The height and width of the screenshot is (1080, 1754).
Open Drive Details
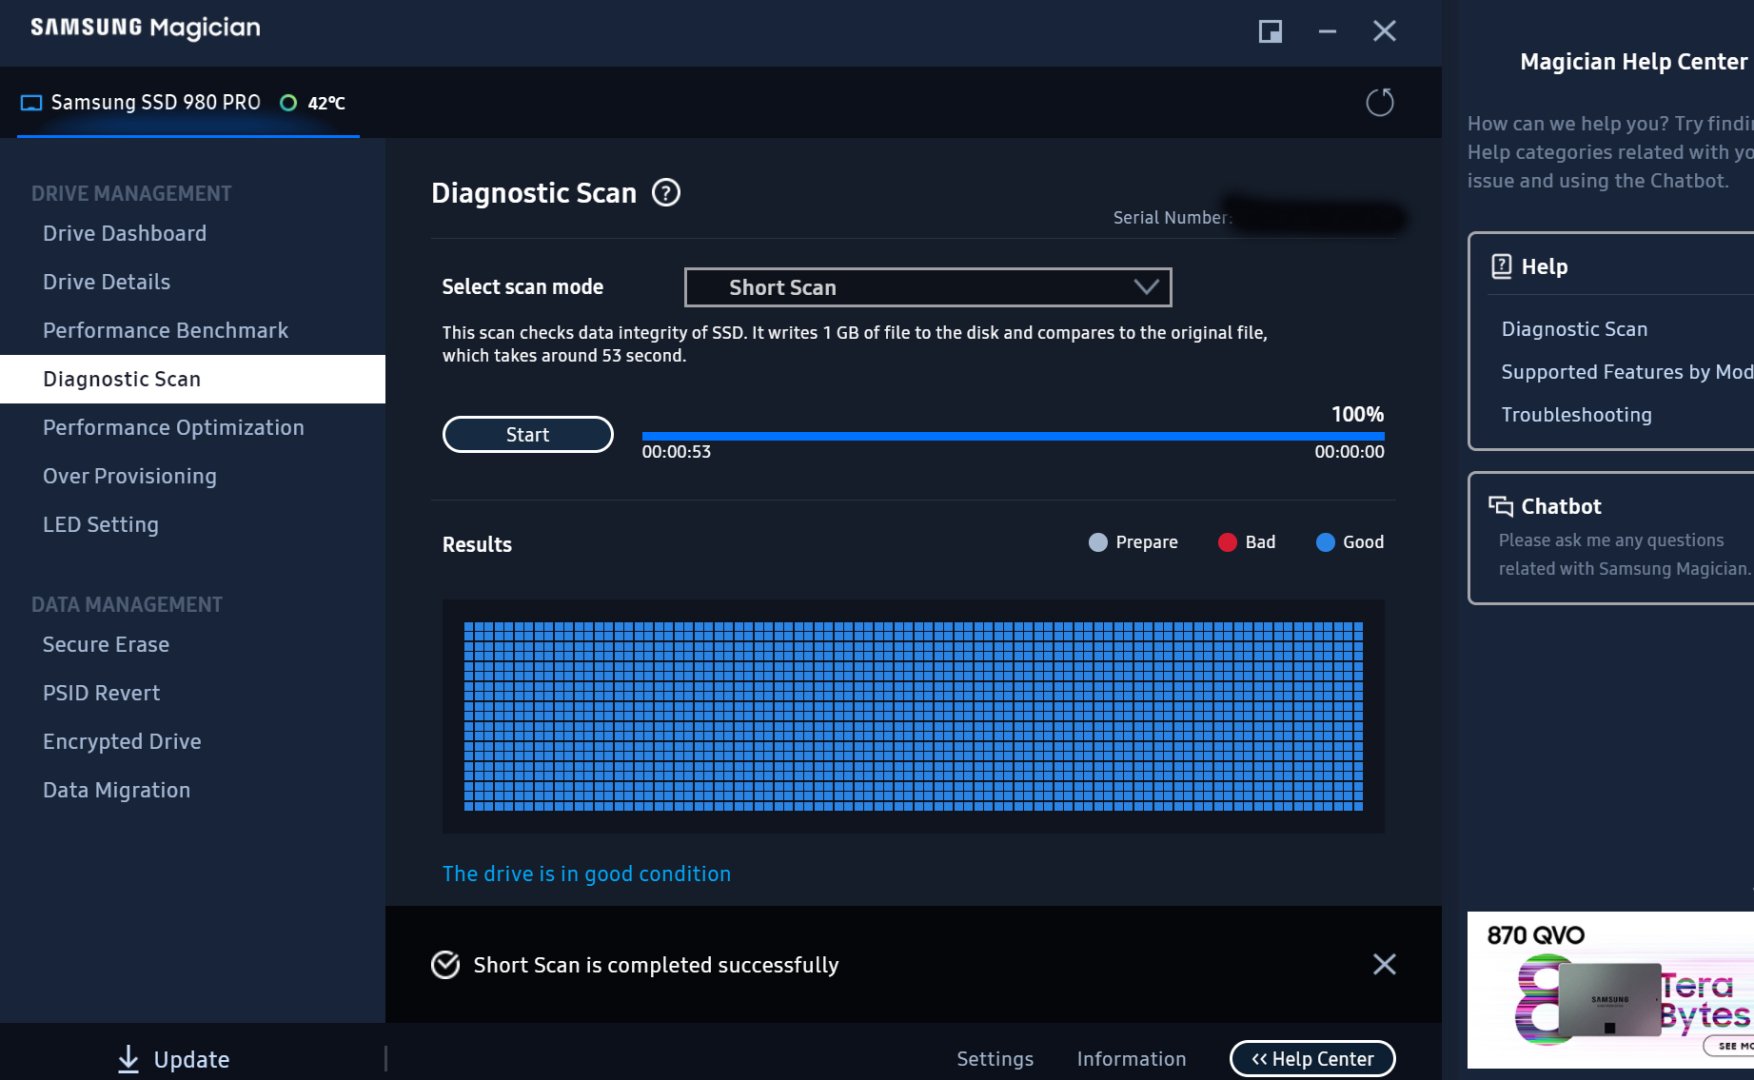coord(107,282)
